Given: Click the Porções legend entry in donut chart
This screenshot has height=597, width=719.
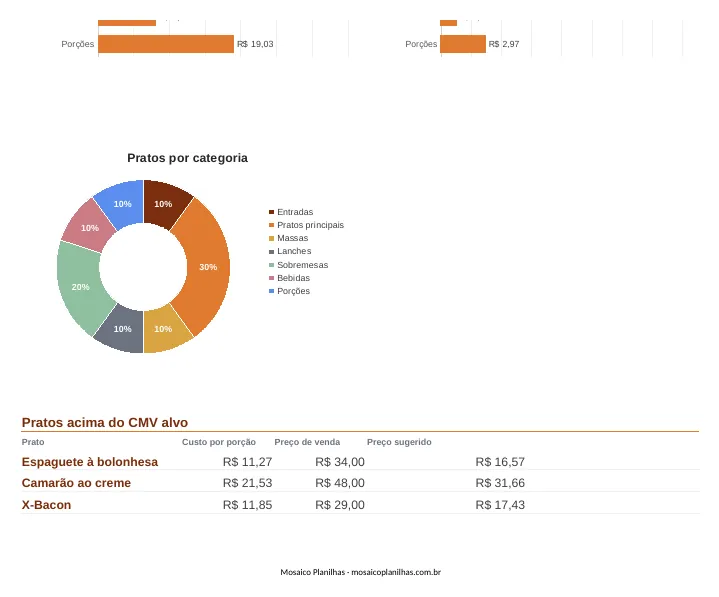Looking at the screenshot, I should point(289,291).
